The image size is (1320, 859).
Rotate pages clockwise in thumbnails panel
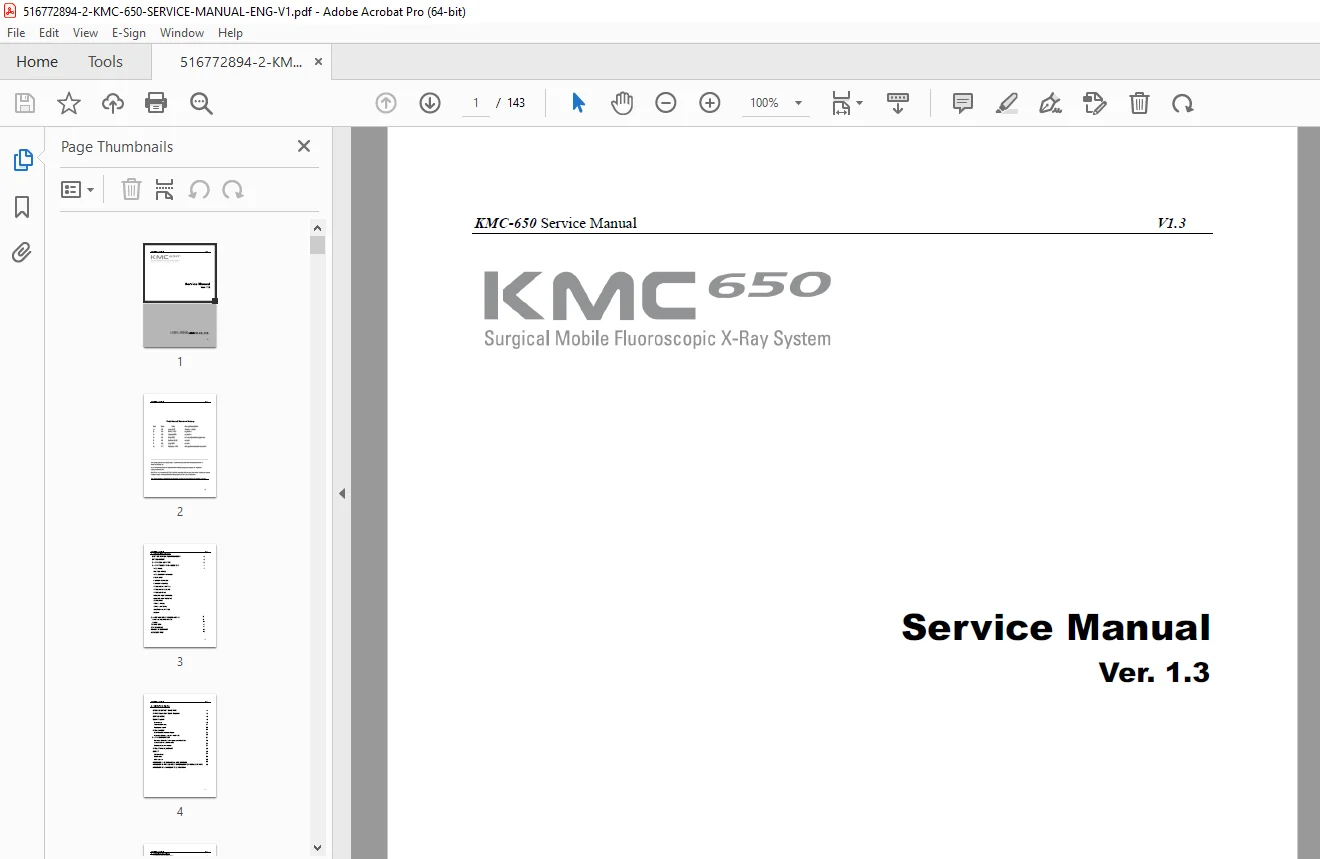(233, 190)
